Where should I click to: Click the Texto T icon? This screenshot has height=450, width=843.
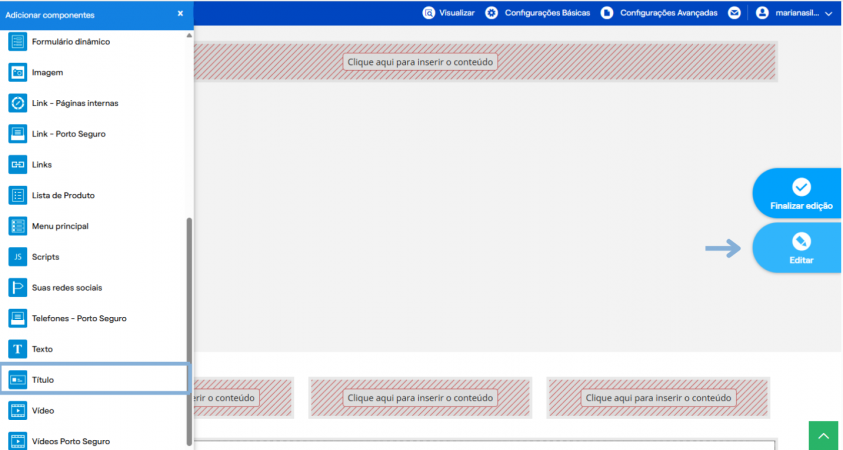(x=18, y=349)
